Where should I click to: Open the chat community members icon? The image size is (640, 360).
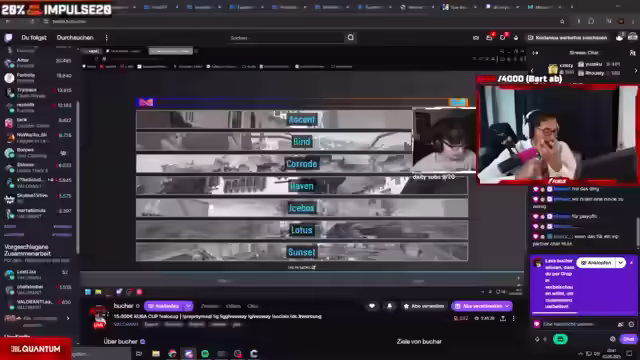(x=632, y=53)
